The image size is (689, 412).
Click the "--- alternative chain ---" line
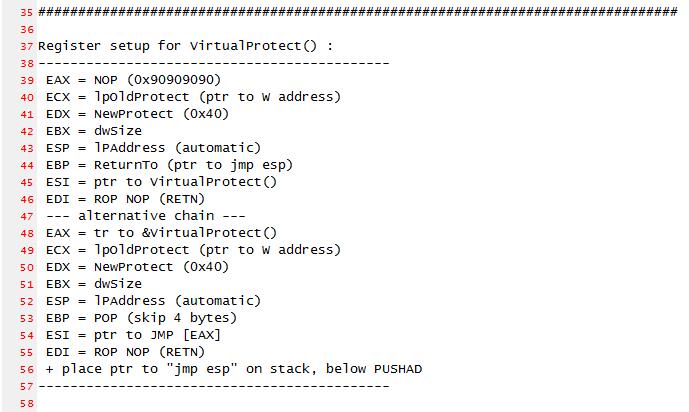(145, 216)
